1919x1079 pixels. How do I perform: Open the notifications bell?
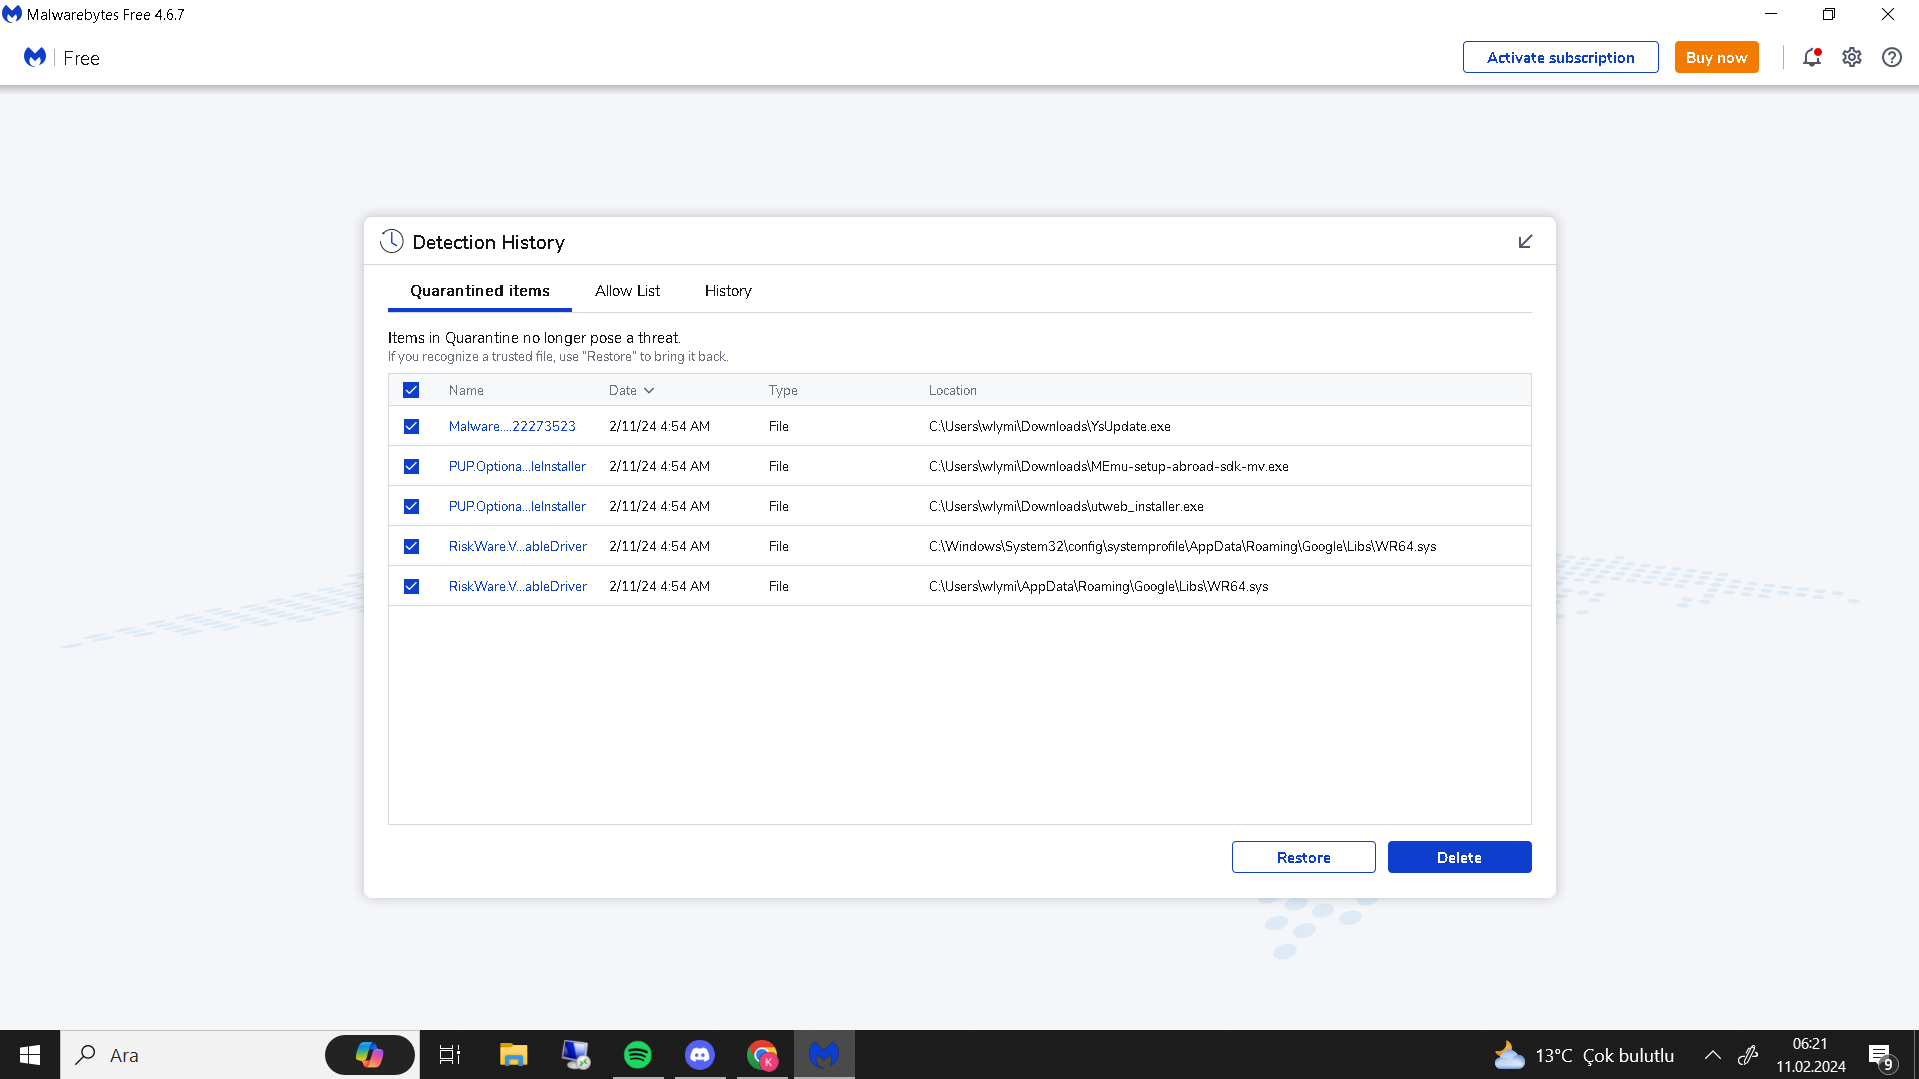pos(1812,57)
